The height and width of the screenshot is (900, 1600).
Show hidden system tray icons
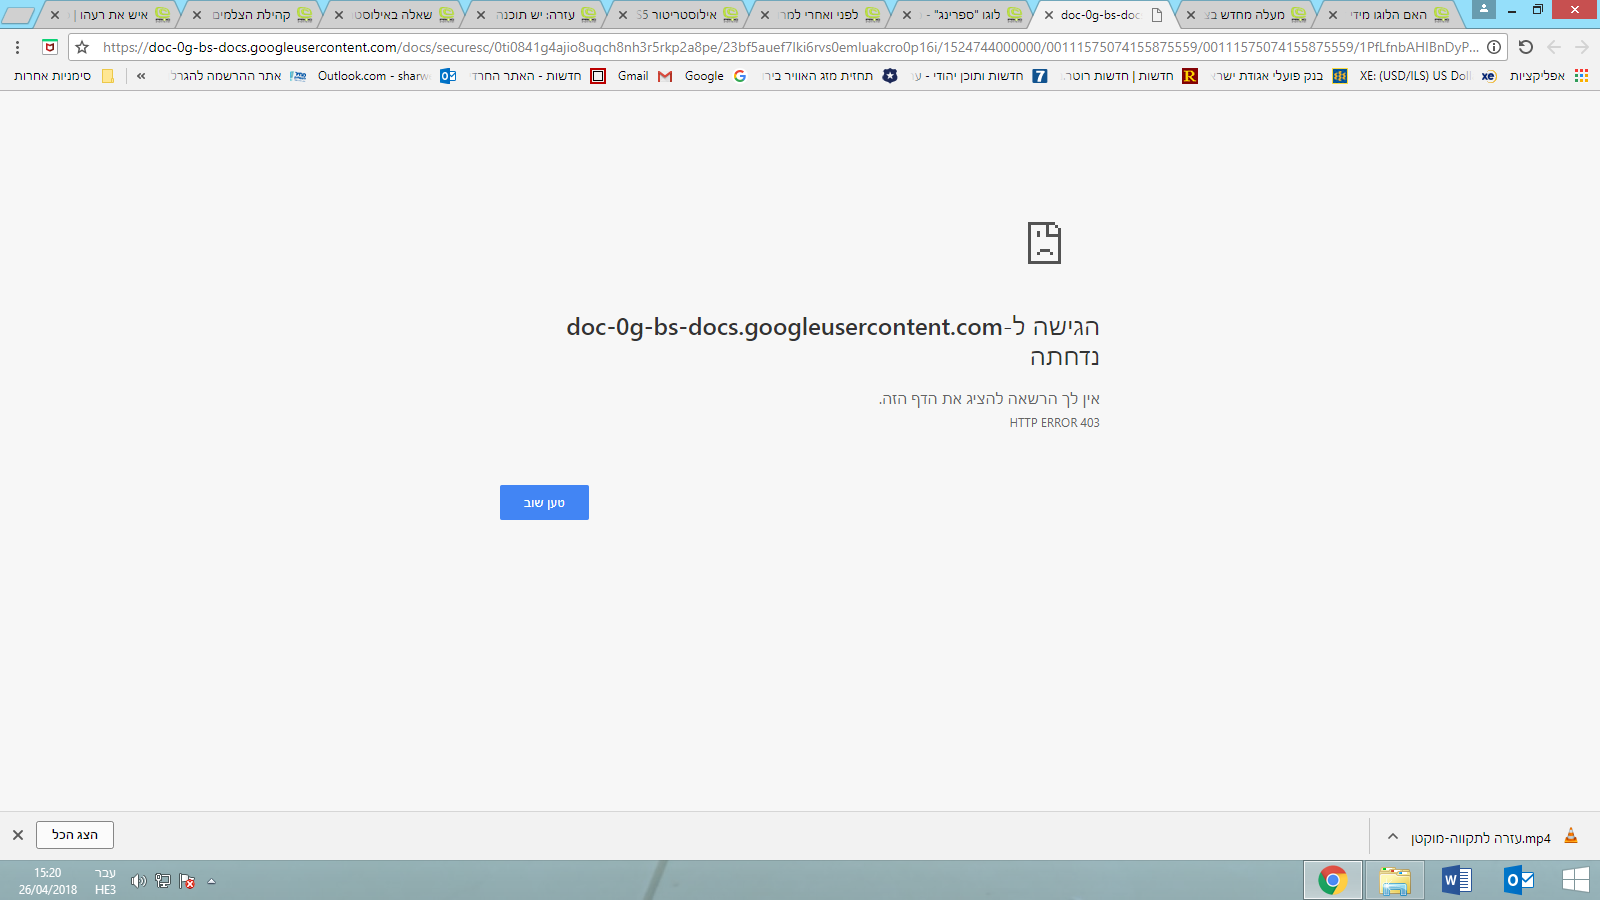(211, 881)
